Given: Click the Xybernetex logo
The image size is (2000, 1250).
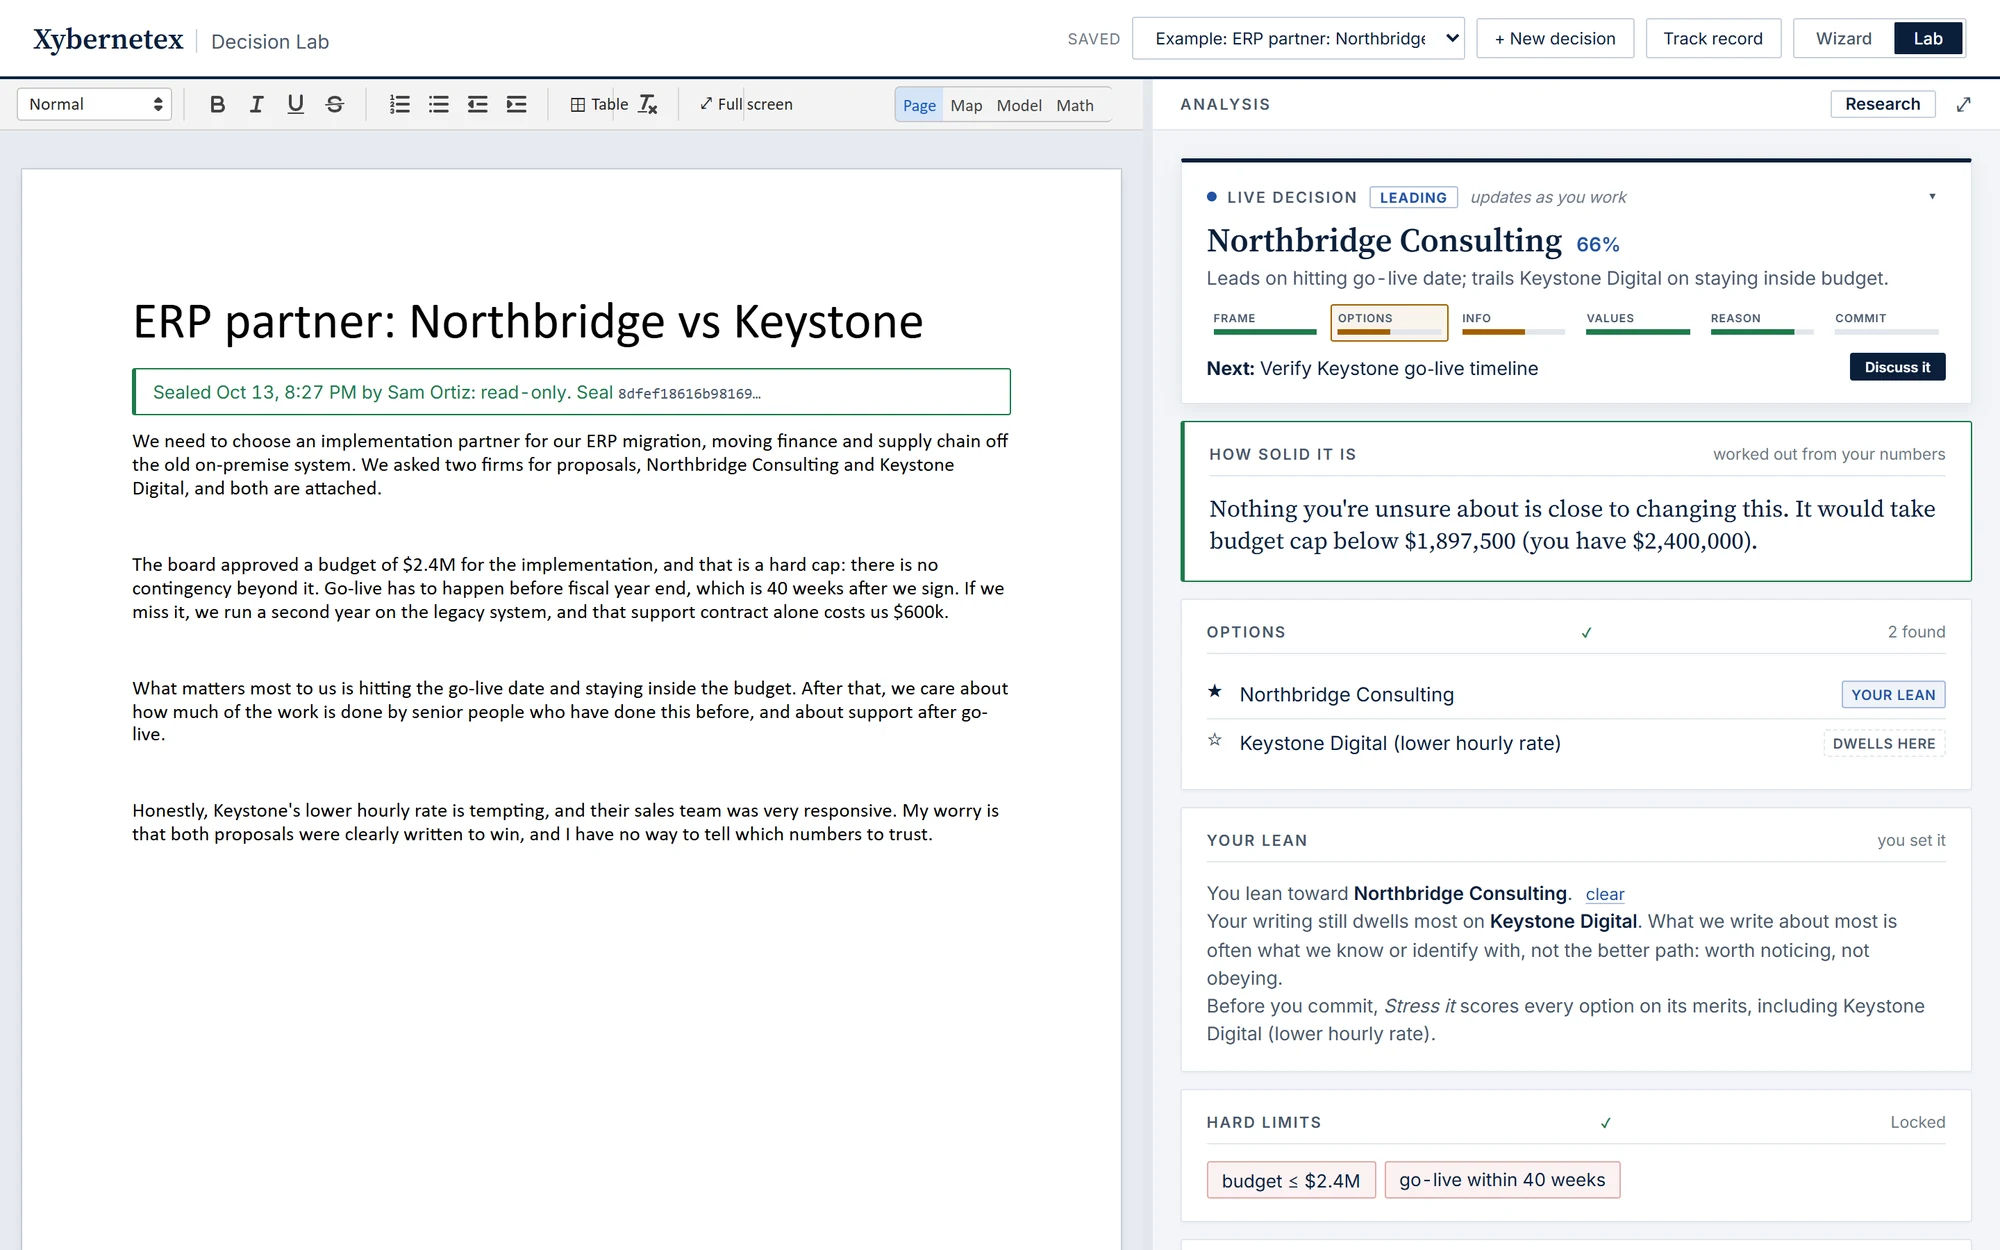Looking at the screenshot, I should coord(108,40).
